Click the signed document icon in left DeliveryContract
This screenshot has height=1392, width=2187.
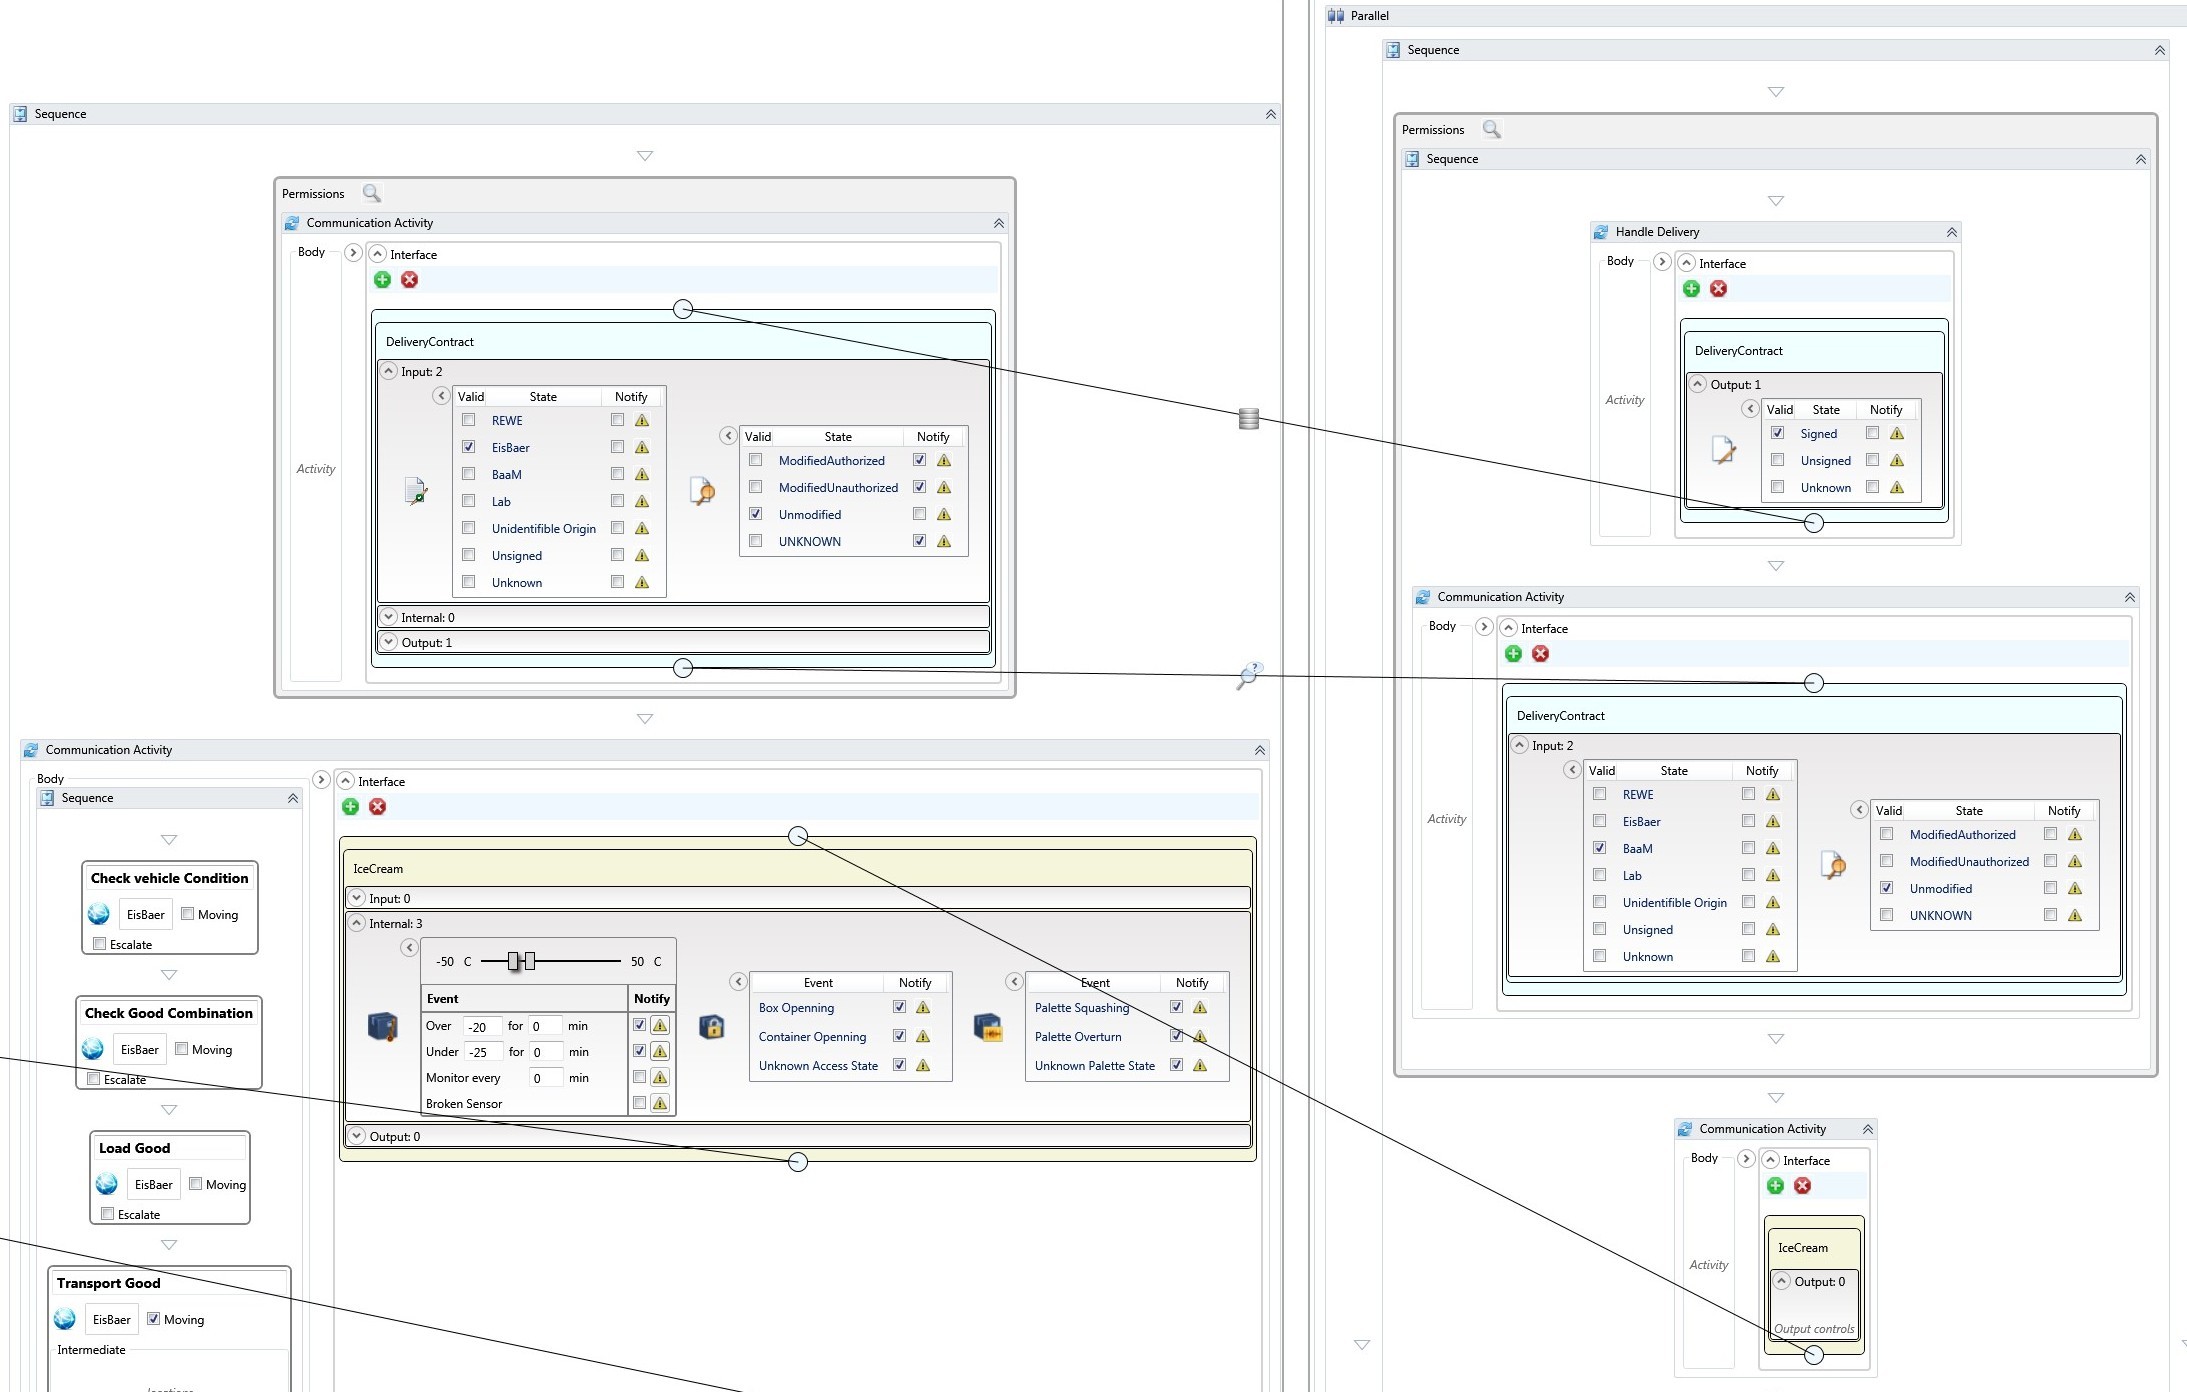(x=415, y=490)
